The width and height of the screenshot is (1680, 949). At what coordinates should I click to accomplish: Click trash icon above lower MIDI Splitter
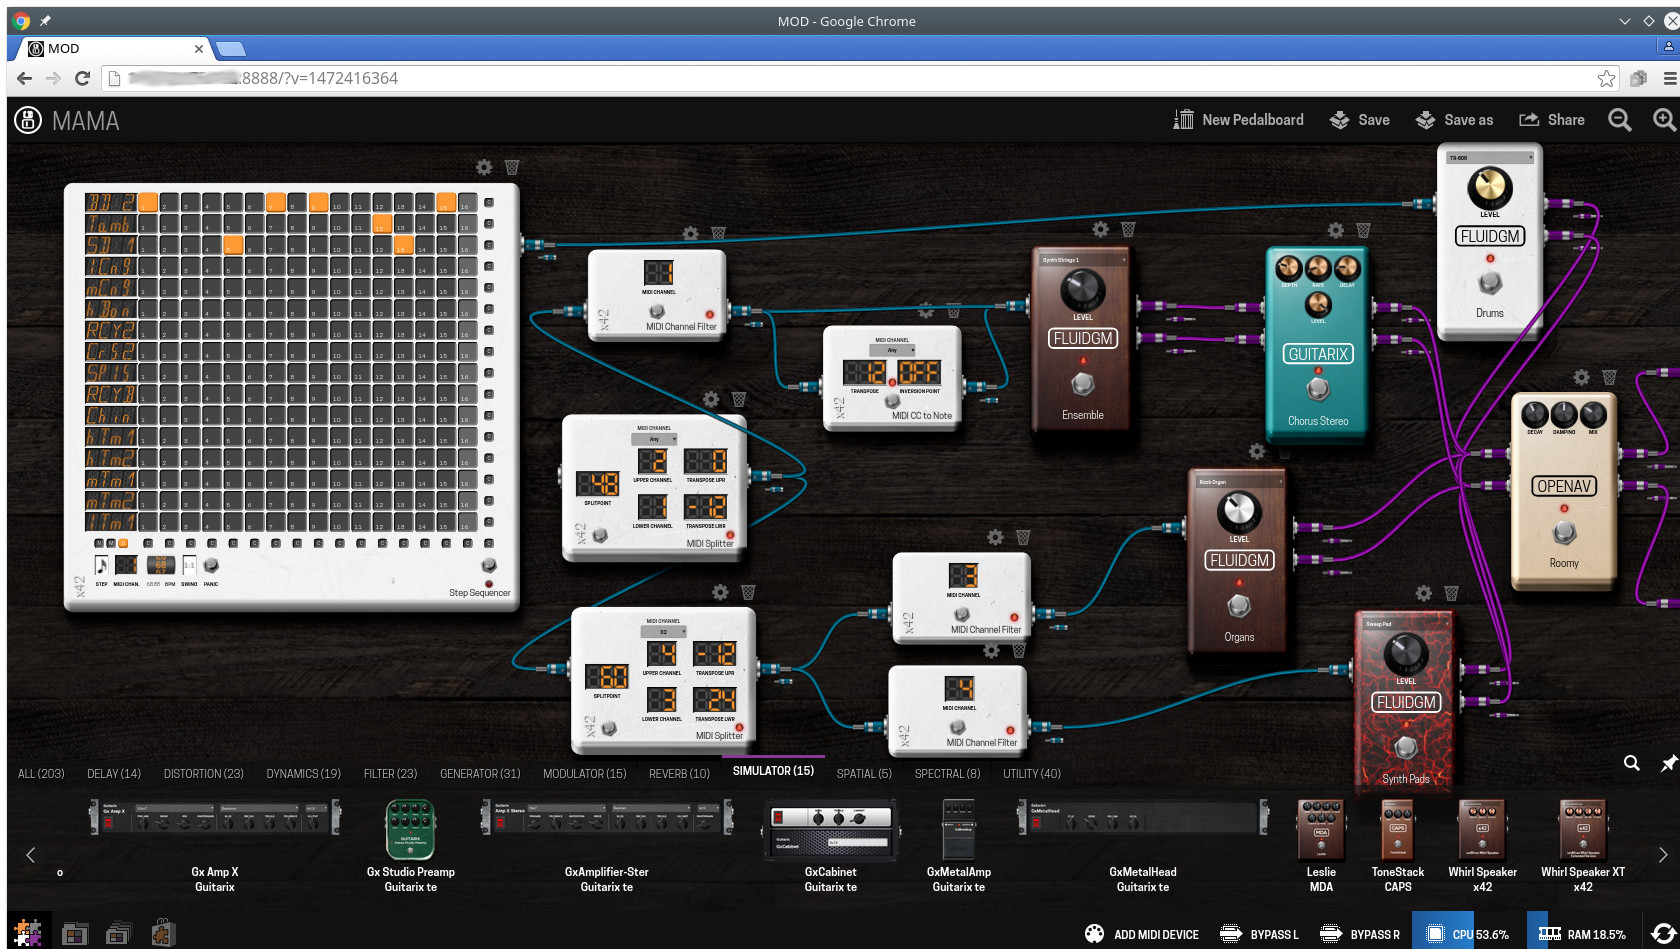coord(748,592)
